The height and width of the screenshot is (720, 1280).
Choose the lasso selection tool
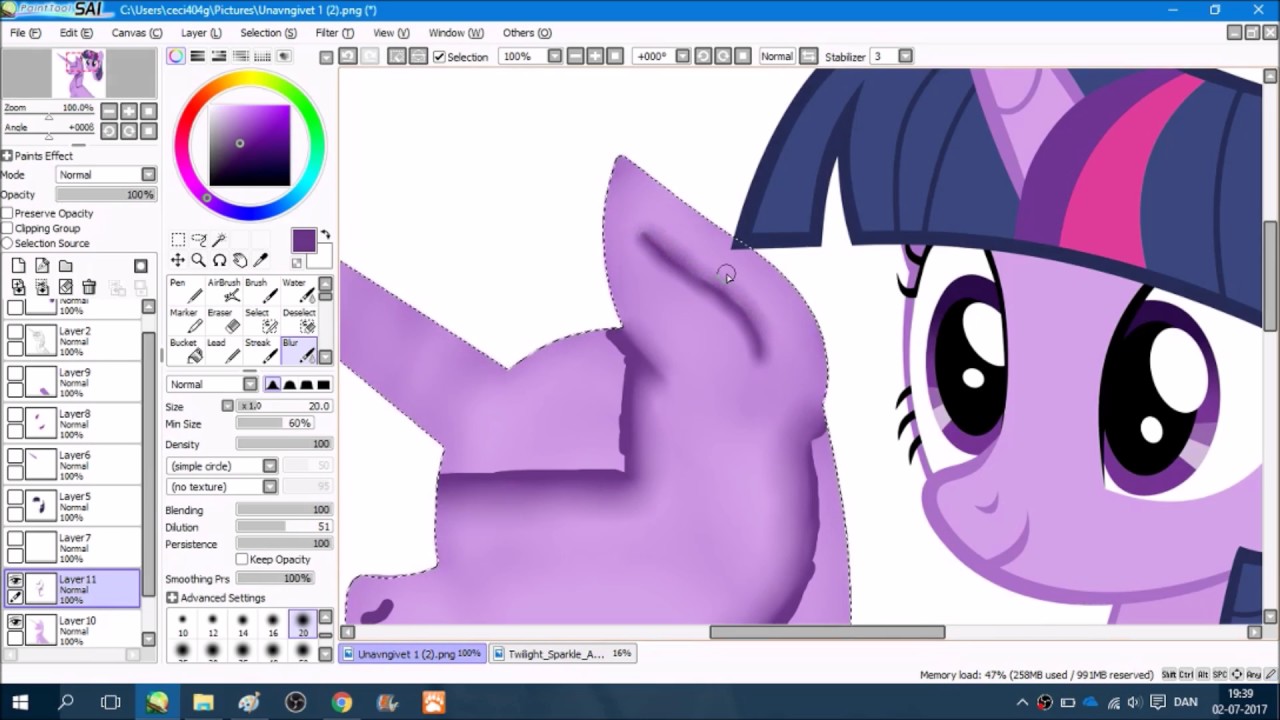[199, 239]
